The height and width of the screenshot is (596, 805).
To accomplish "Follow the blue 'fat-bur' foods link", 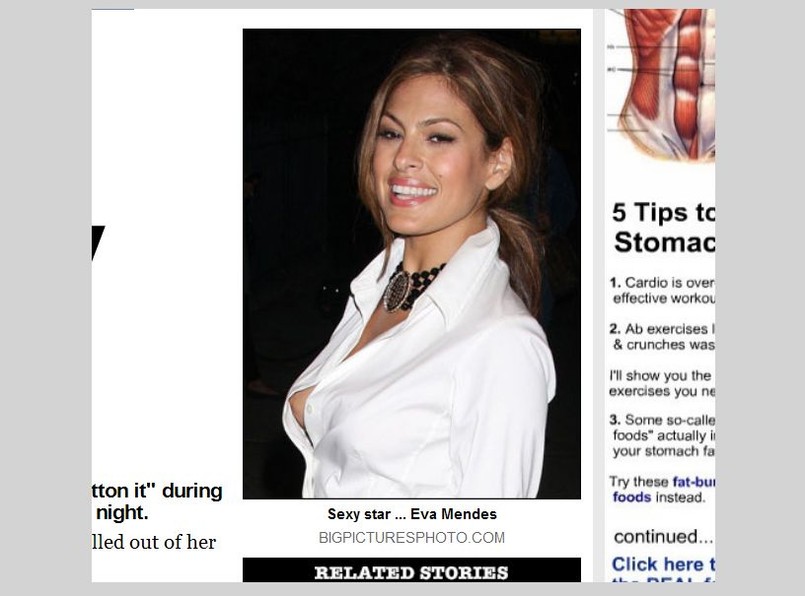I will click(x=693, y=482).
